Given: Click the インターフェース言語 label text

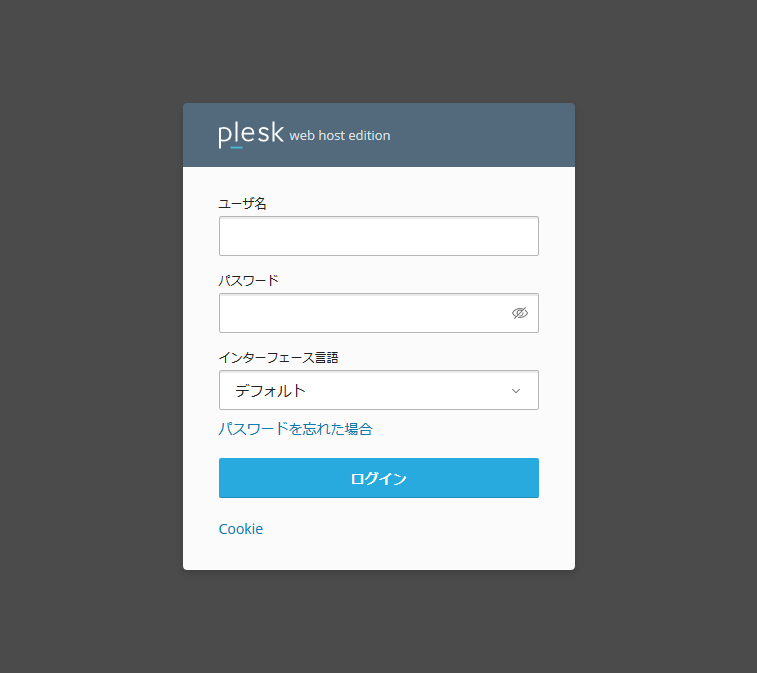Looking at the screenshot, I should (x=278, y=357).
